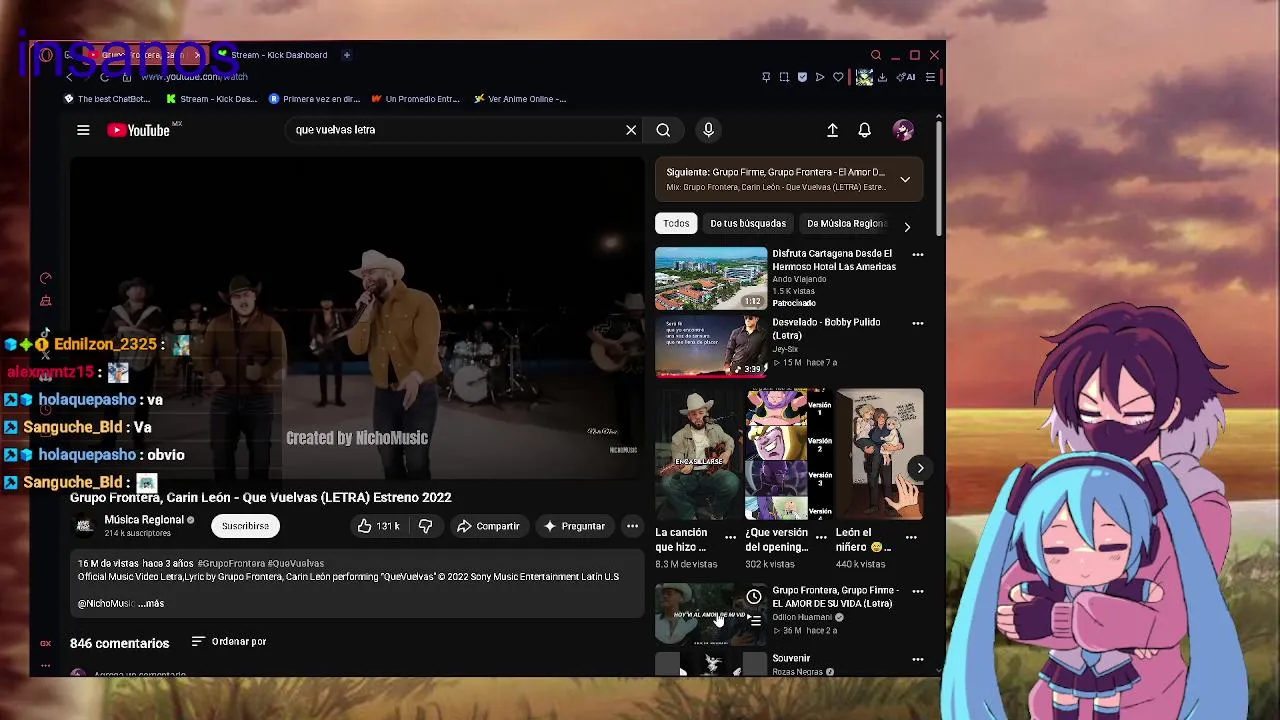The image size is (1280, 720).
Task: Advance the Shorts shelf with next arrow
Action: click(920, 468)
